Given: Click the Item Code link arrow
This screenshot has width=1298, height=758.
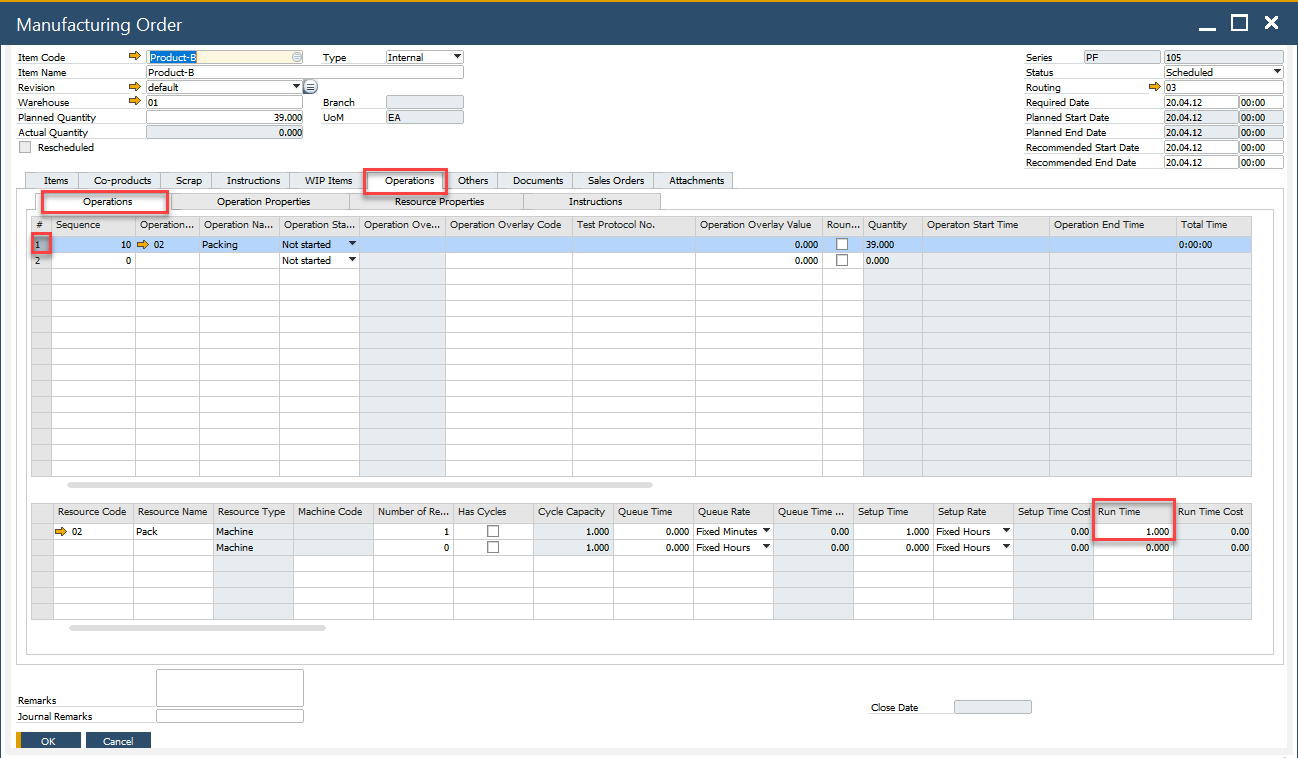Looking at the screenshot, I should pyautogui.click(x=135, y=57).
